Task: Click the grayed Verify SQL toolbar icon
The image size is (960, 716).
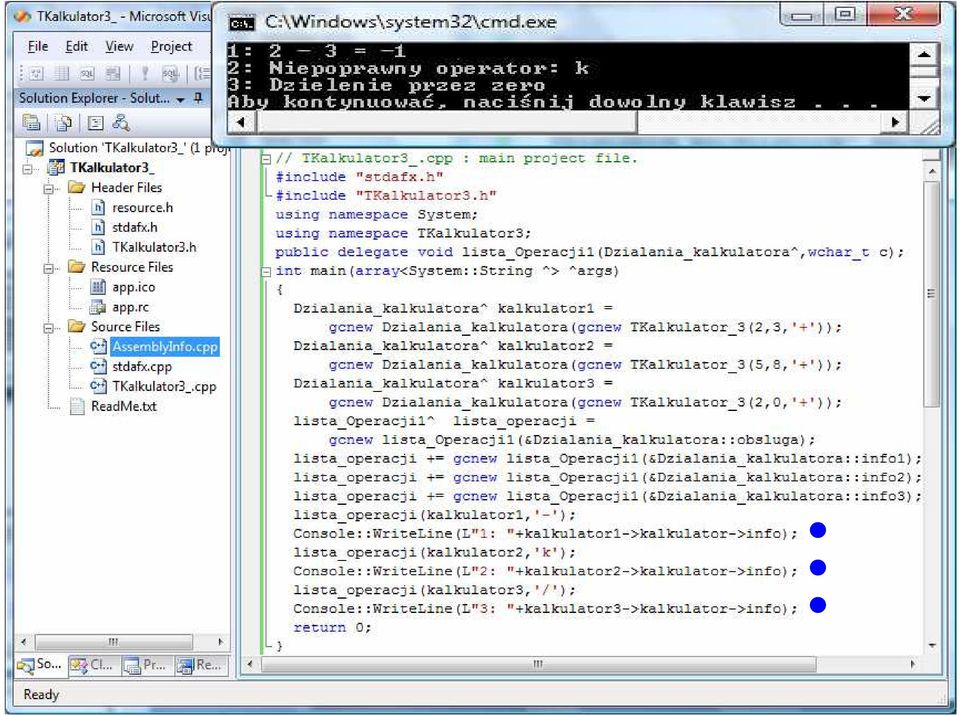Action: (x=170, y=74)
